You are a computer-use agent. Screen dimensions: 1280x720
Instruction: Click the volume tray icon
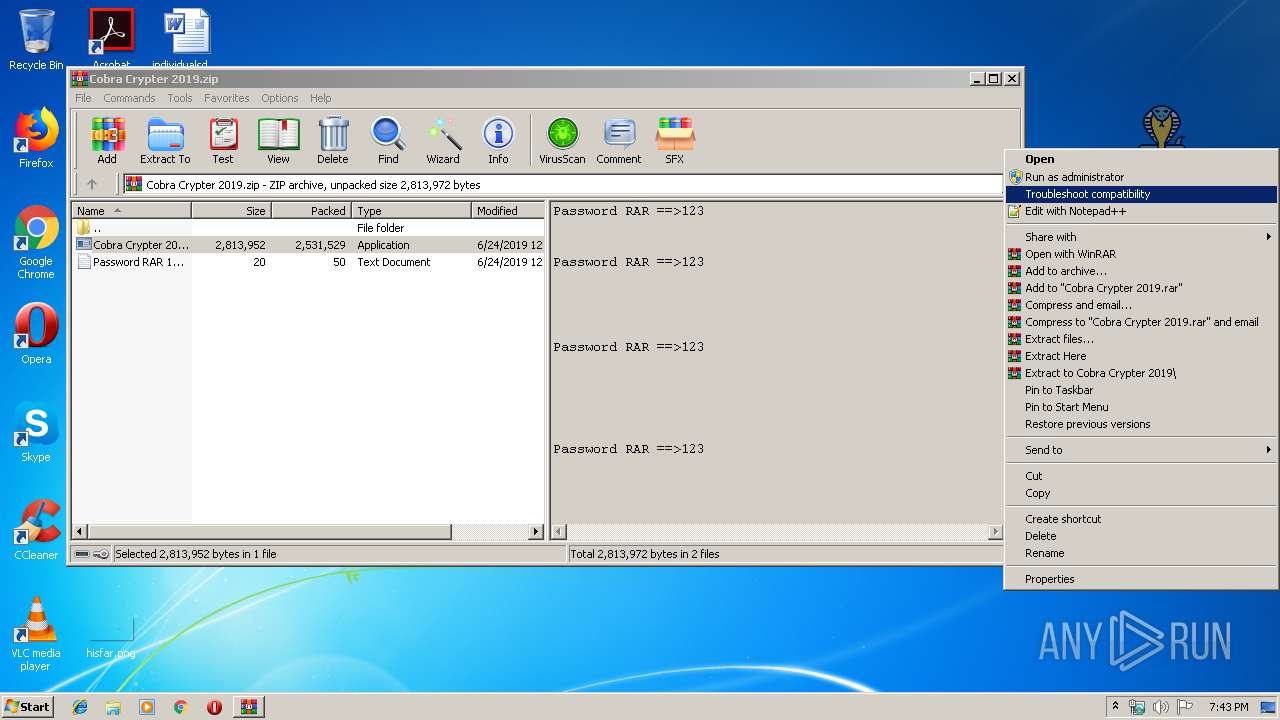(1163, 707)
